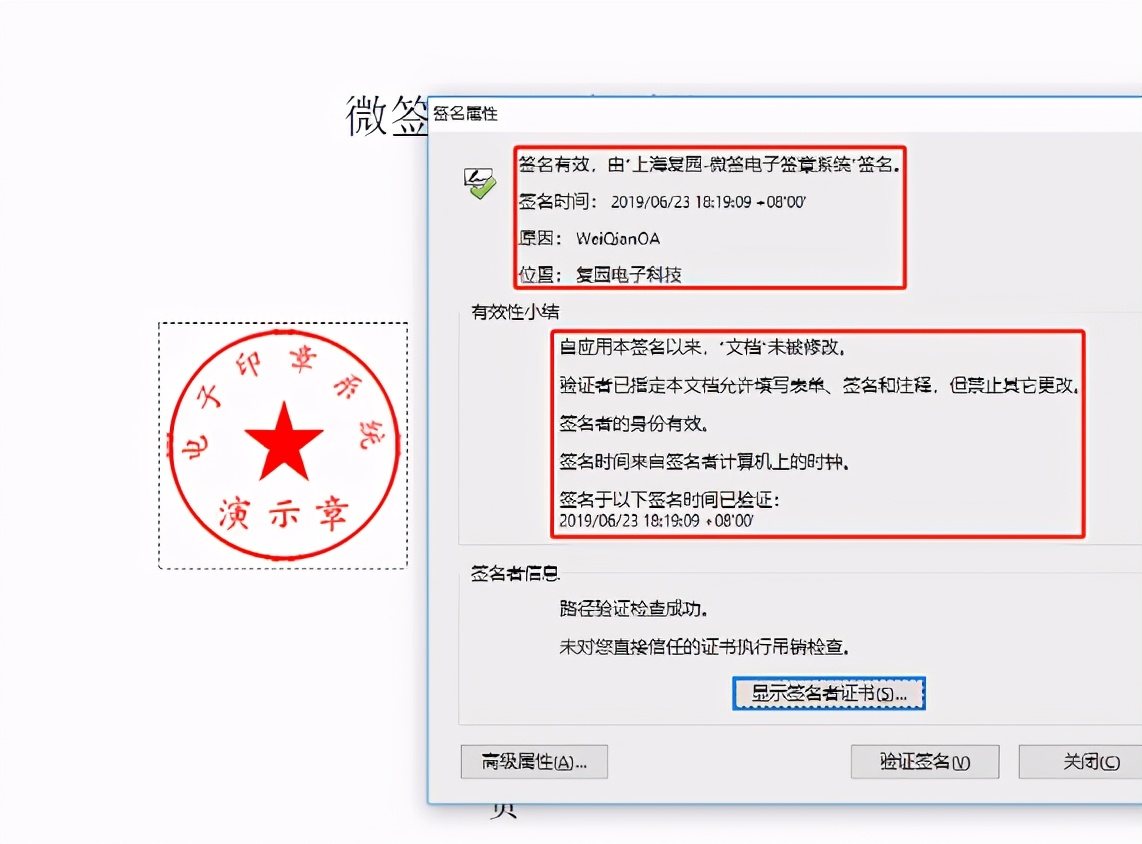1142x844 pixels.
Task: Click the 签名时间 line in top box
Action: (662, 202)
